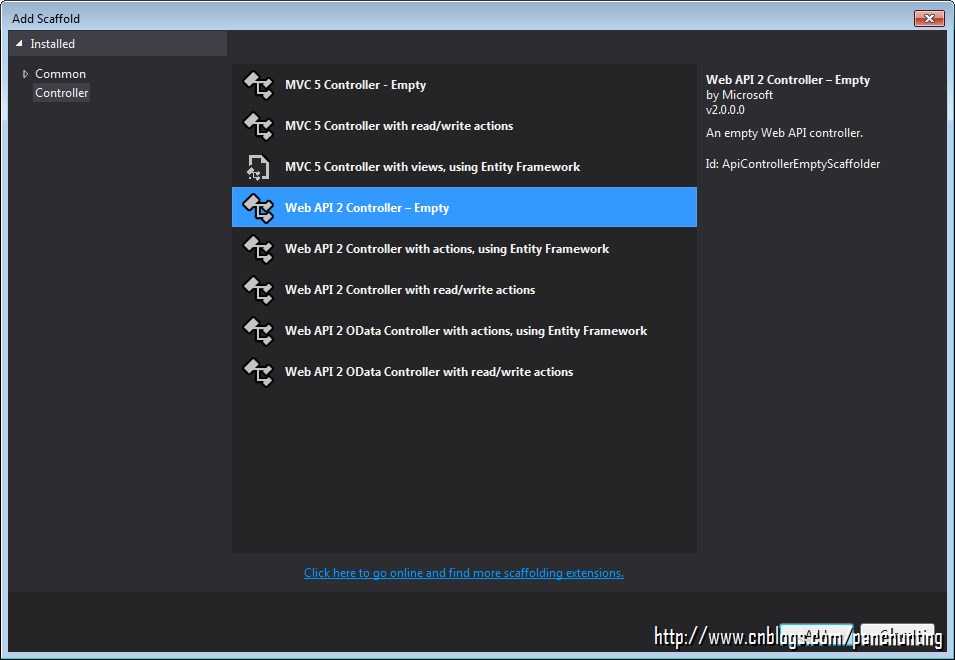Select Web API 2 Controller – Empty list entry
The width and height of the screenshot is (955, 660).
(x=464, y=207)
